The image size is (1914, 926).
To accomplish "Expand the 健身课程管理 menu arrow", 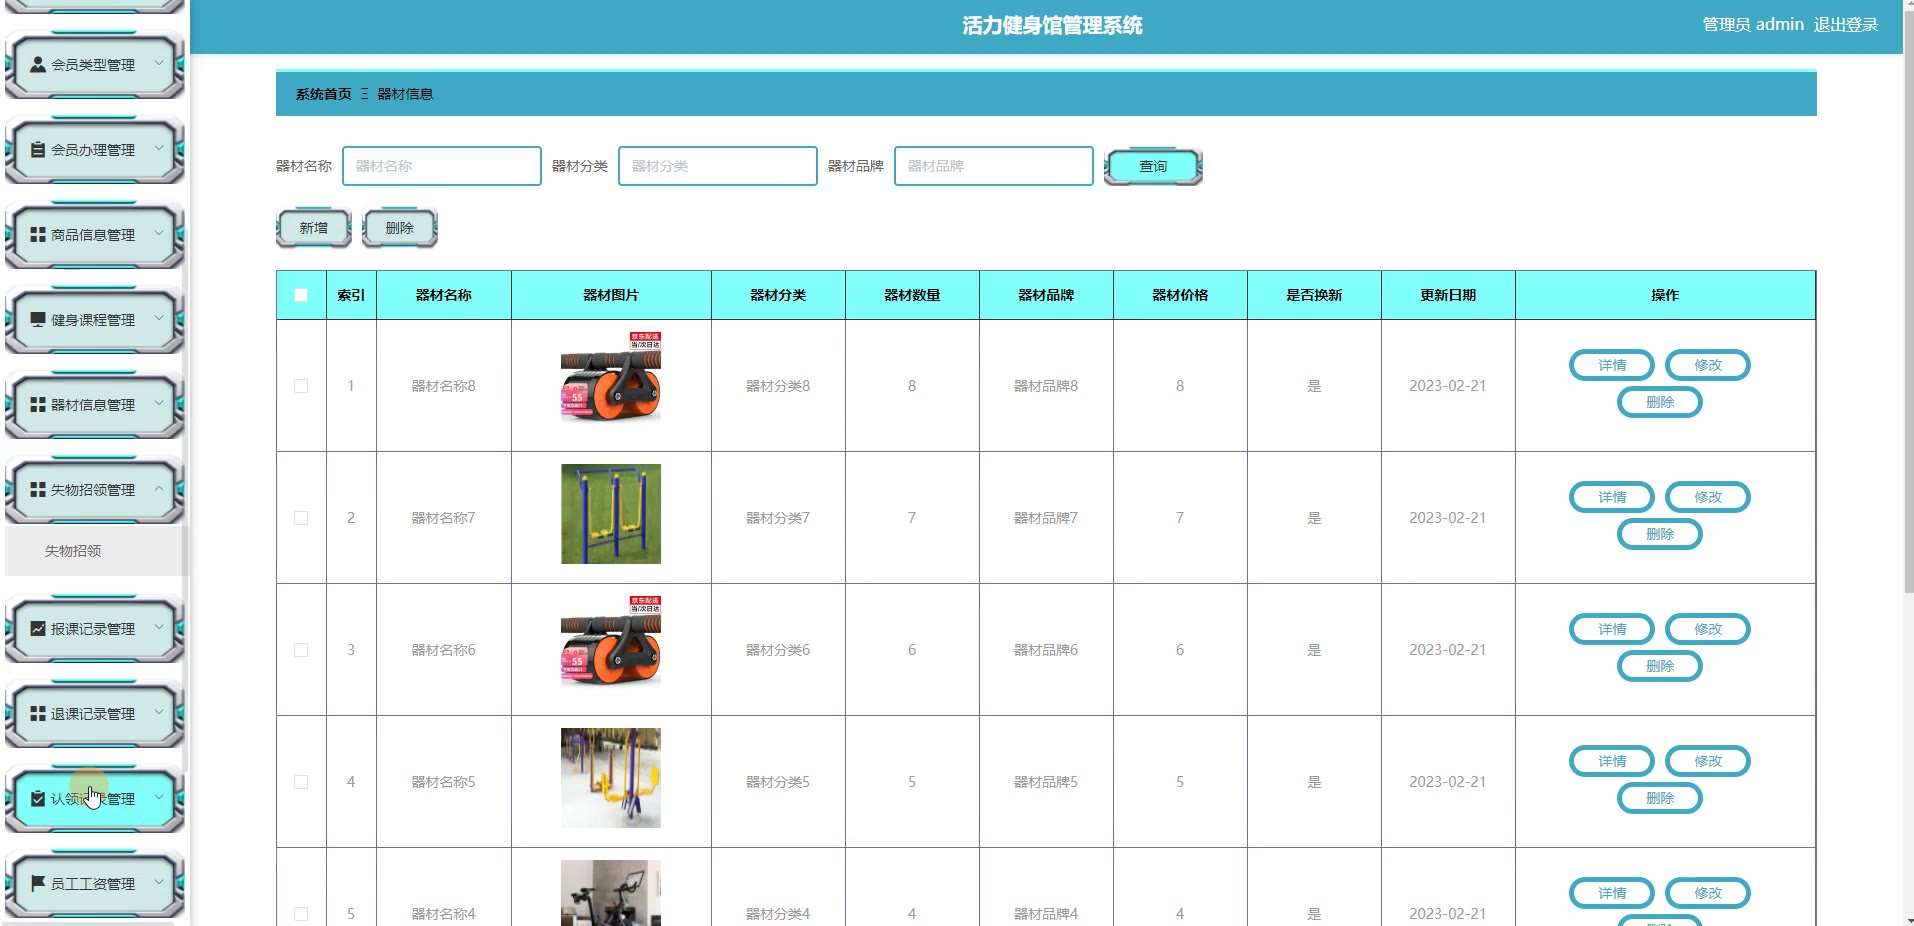I will (x=158, y=319).
